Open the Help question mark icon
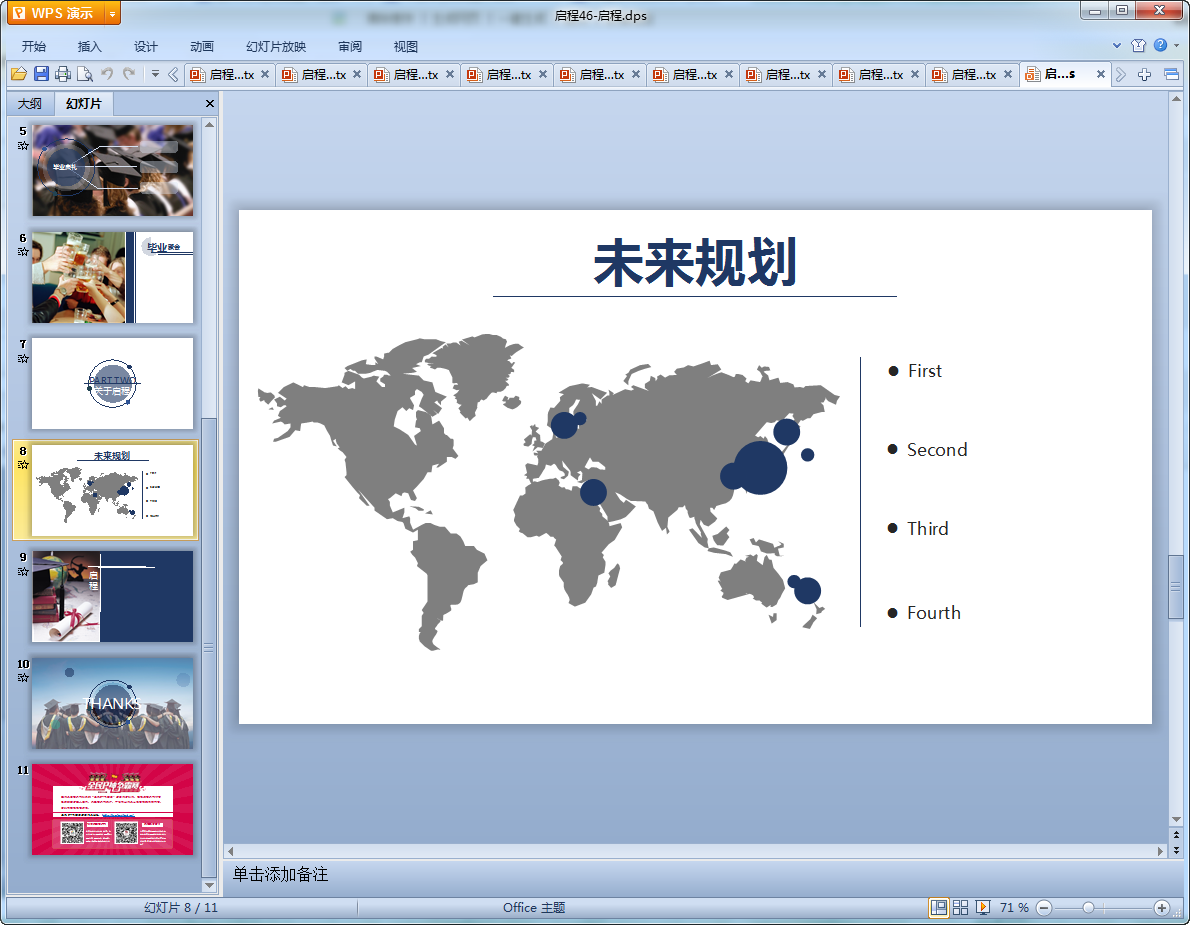The image size is (1190, 925). pyautogui.click(x=1160, y=46)
